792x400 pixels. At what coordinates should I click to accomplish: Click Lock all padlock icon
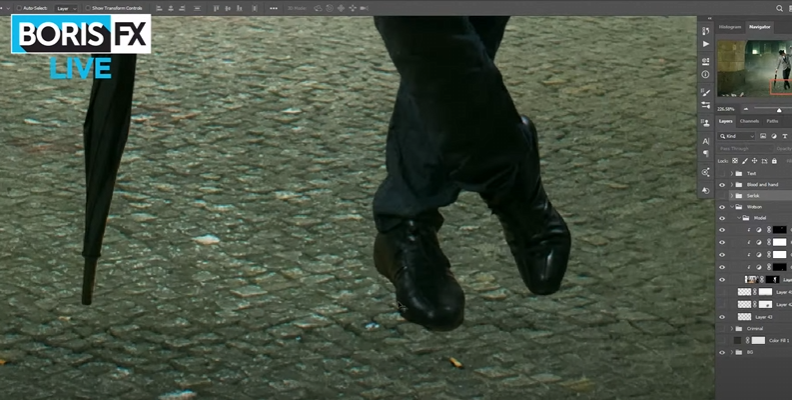(774, 161)
